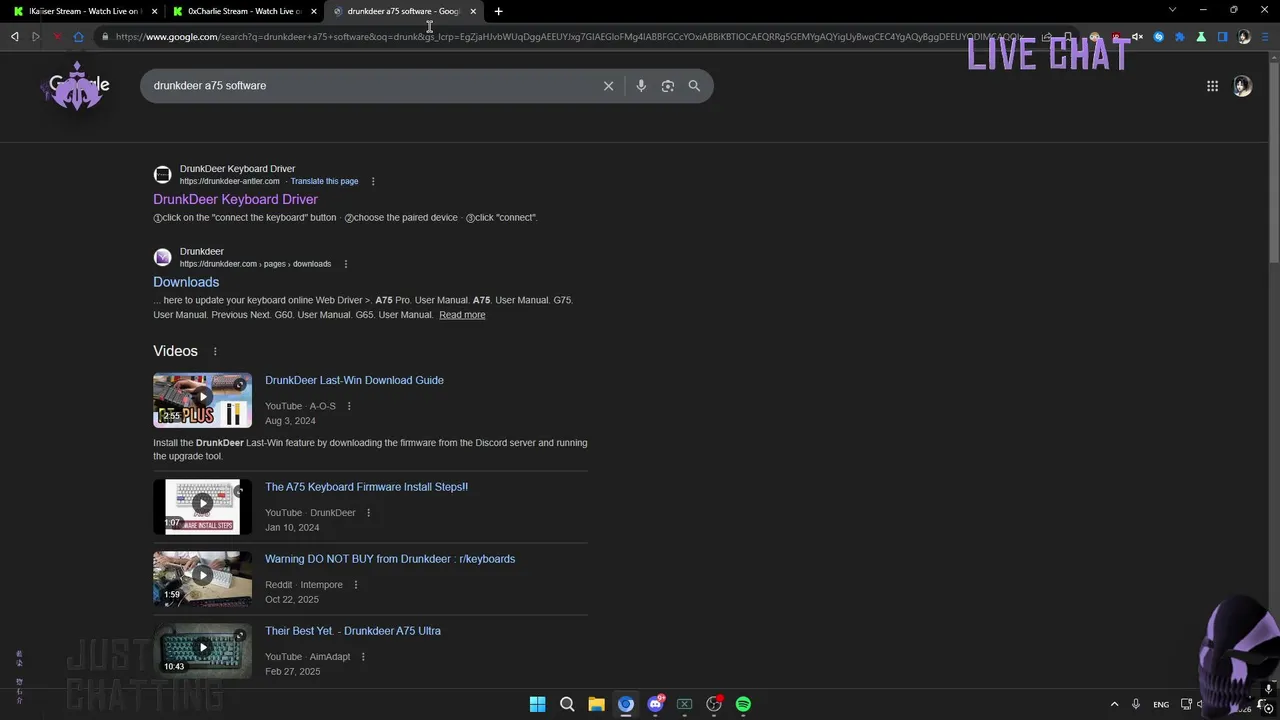
Task: Click the mute tab speaker icon
Action: coord(1137,37)
